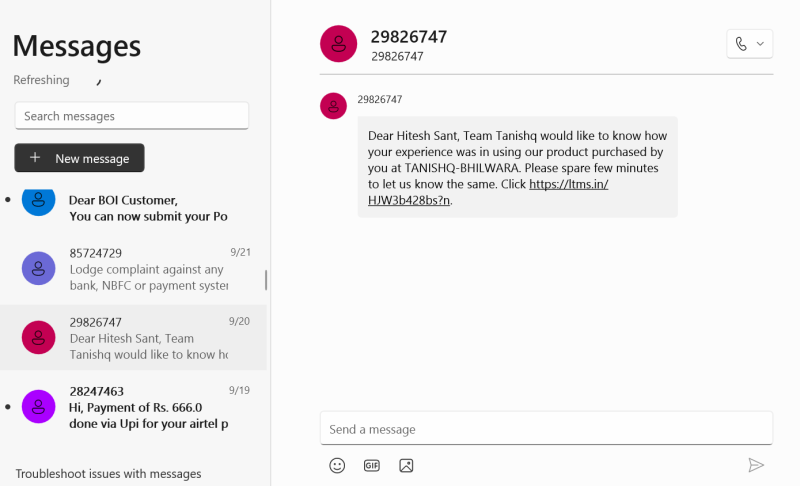Viewport: 800px width, 486px height.
Task: Click the conversation list scrollbar
Action: [265, 280]
